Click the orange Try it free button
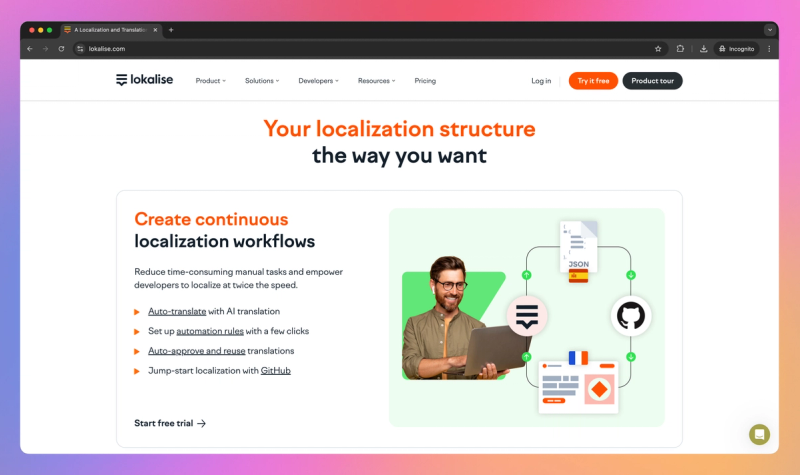The image size is (800, 475). click(593, 81)
